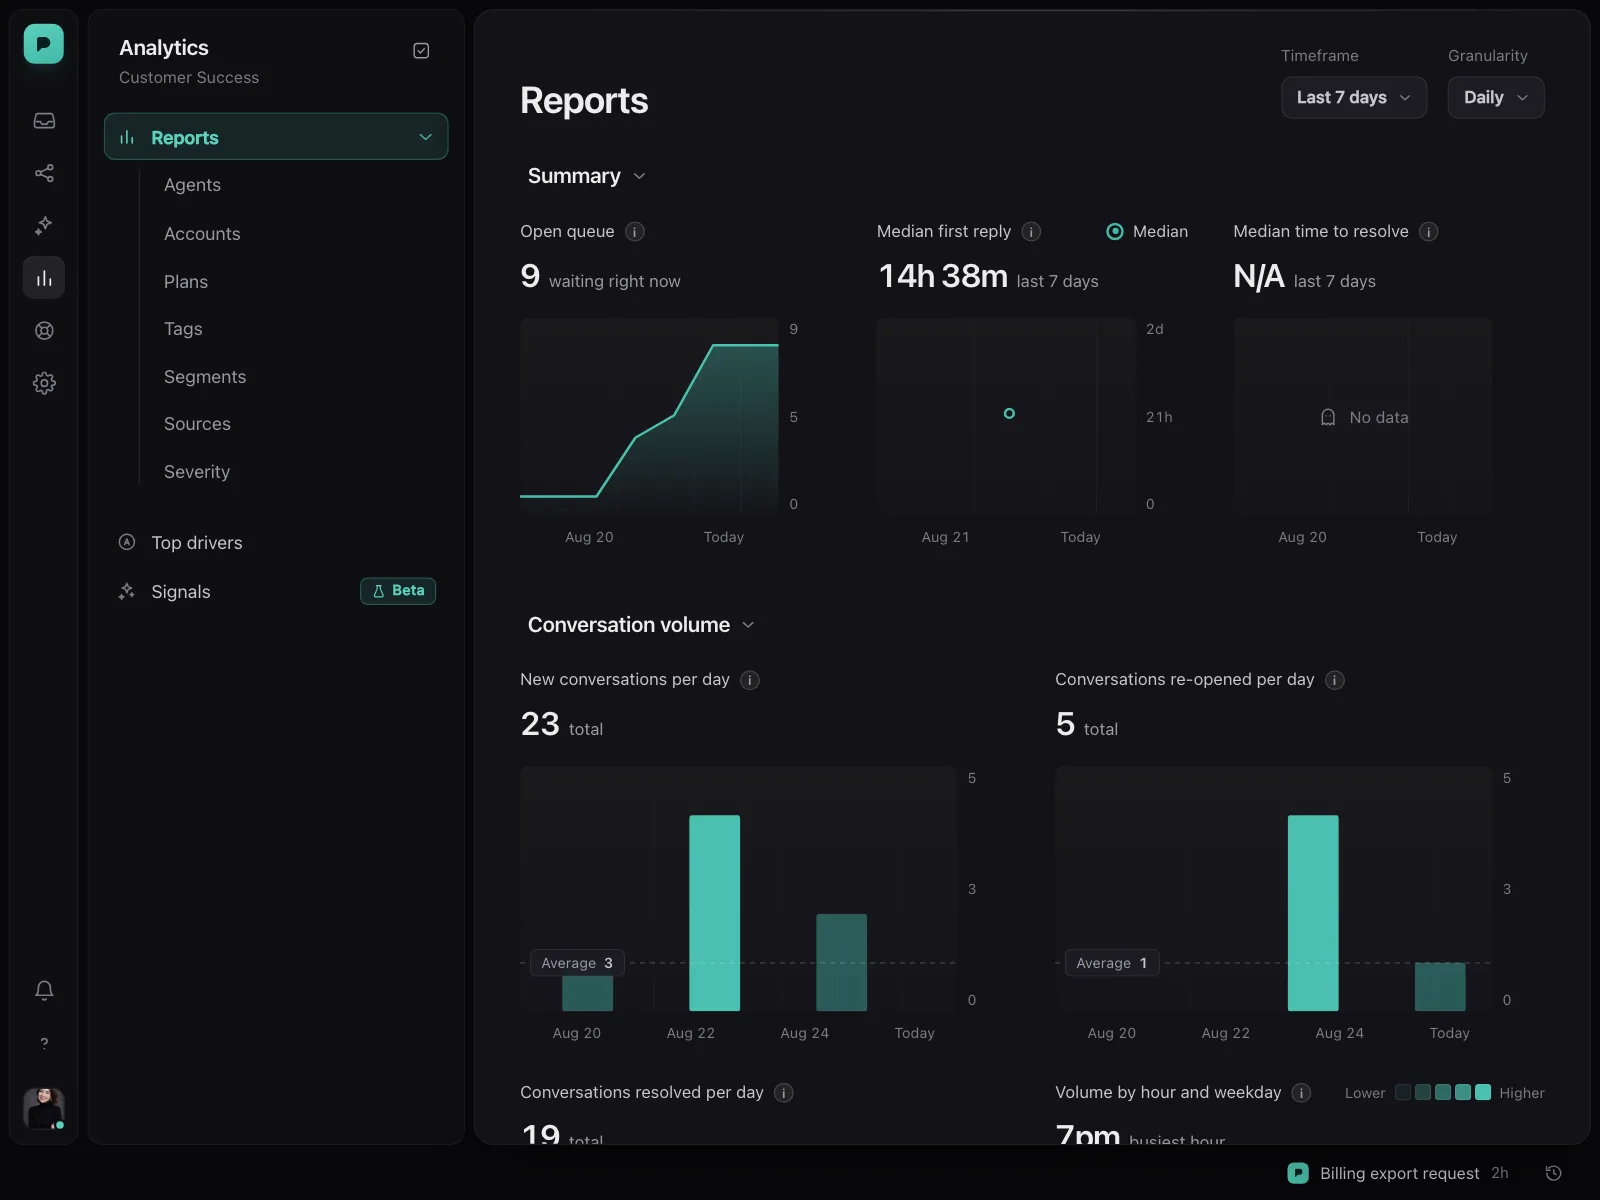Click the brightest Higher heatmap legend swatch
The width and height of the screenshot is (1600, 1200).
coord(1483,1093)
